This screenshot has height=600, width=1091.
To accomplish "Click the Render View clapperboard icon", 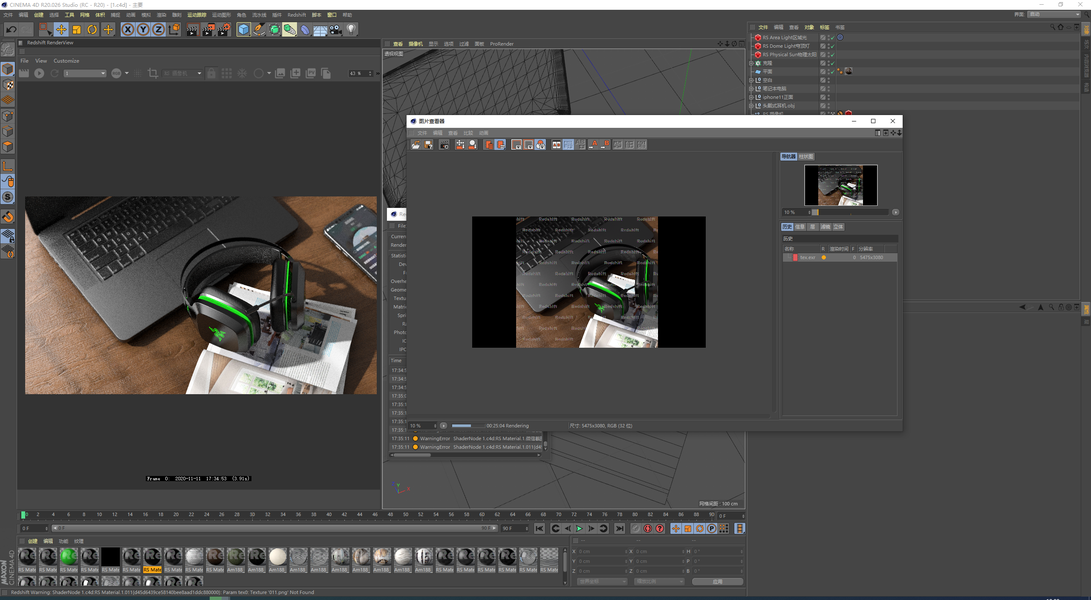I will 192,29.
